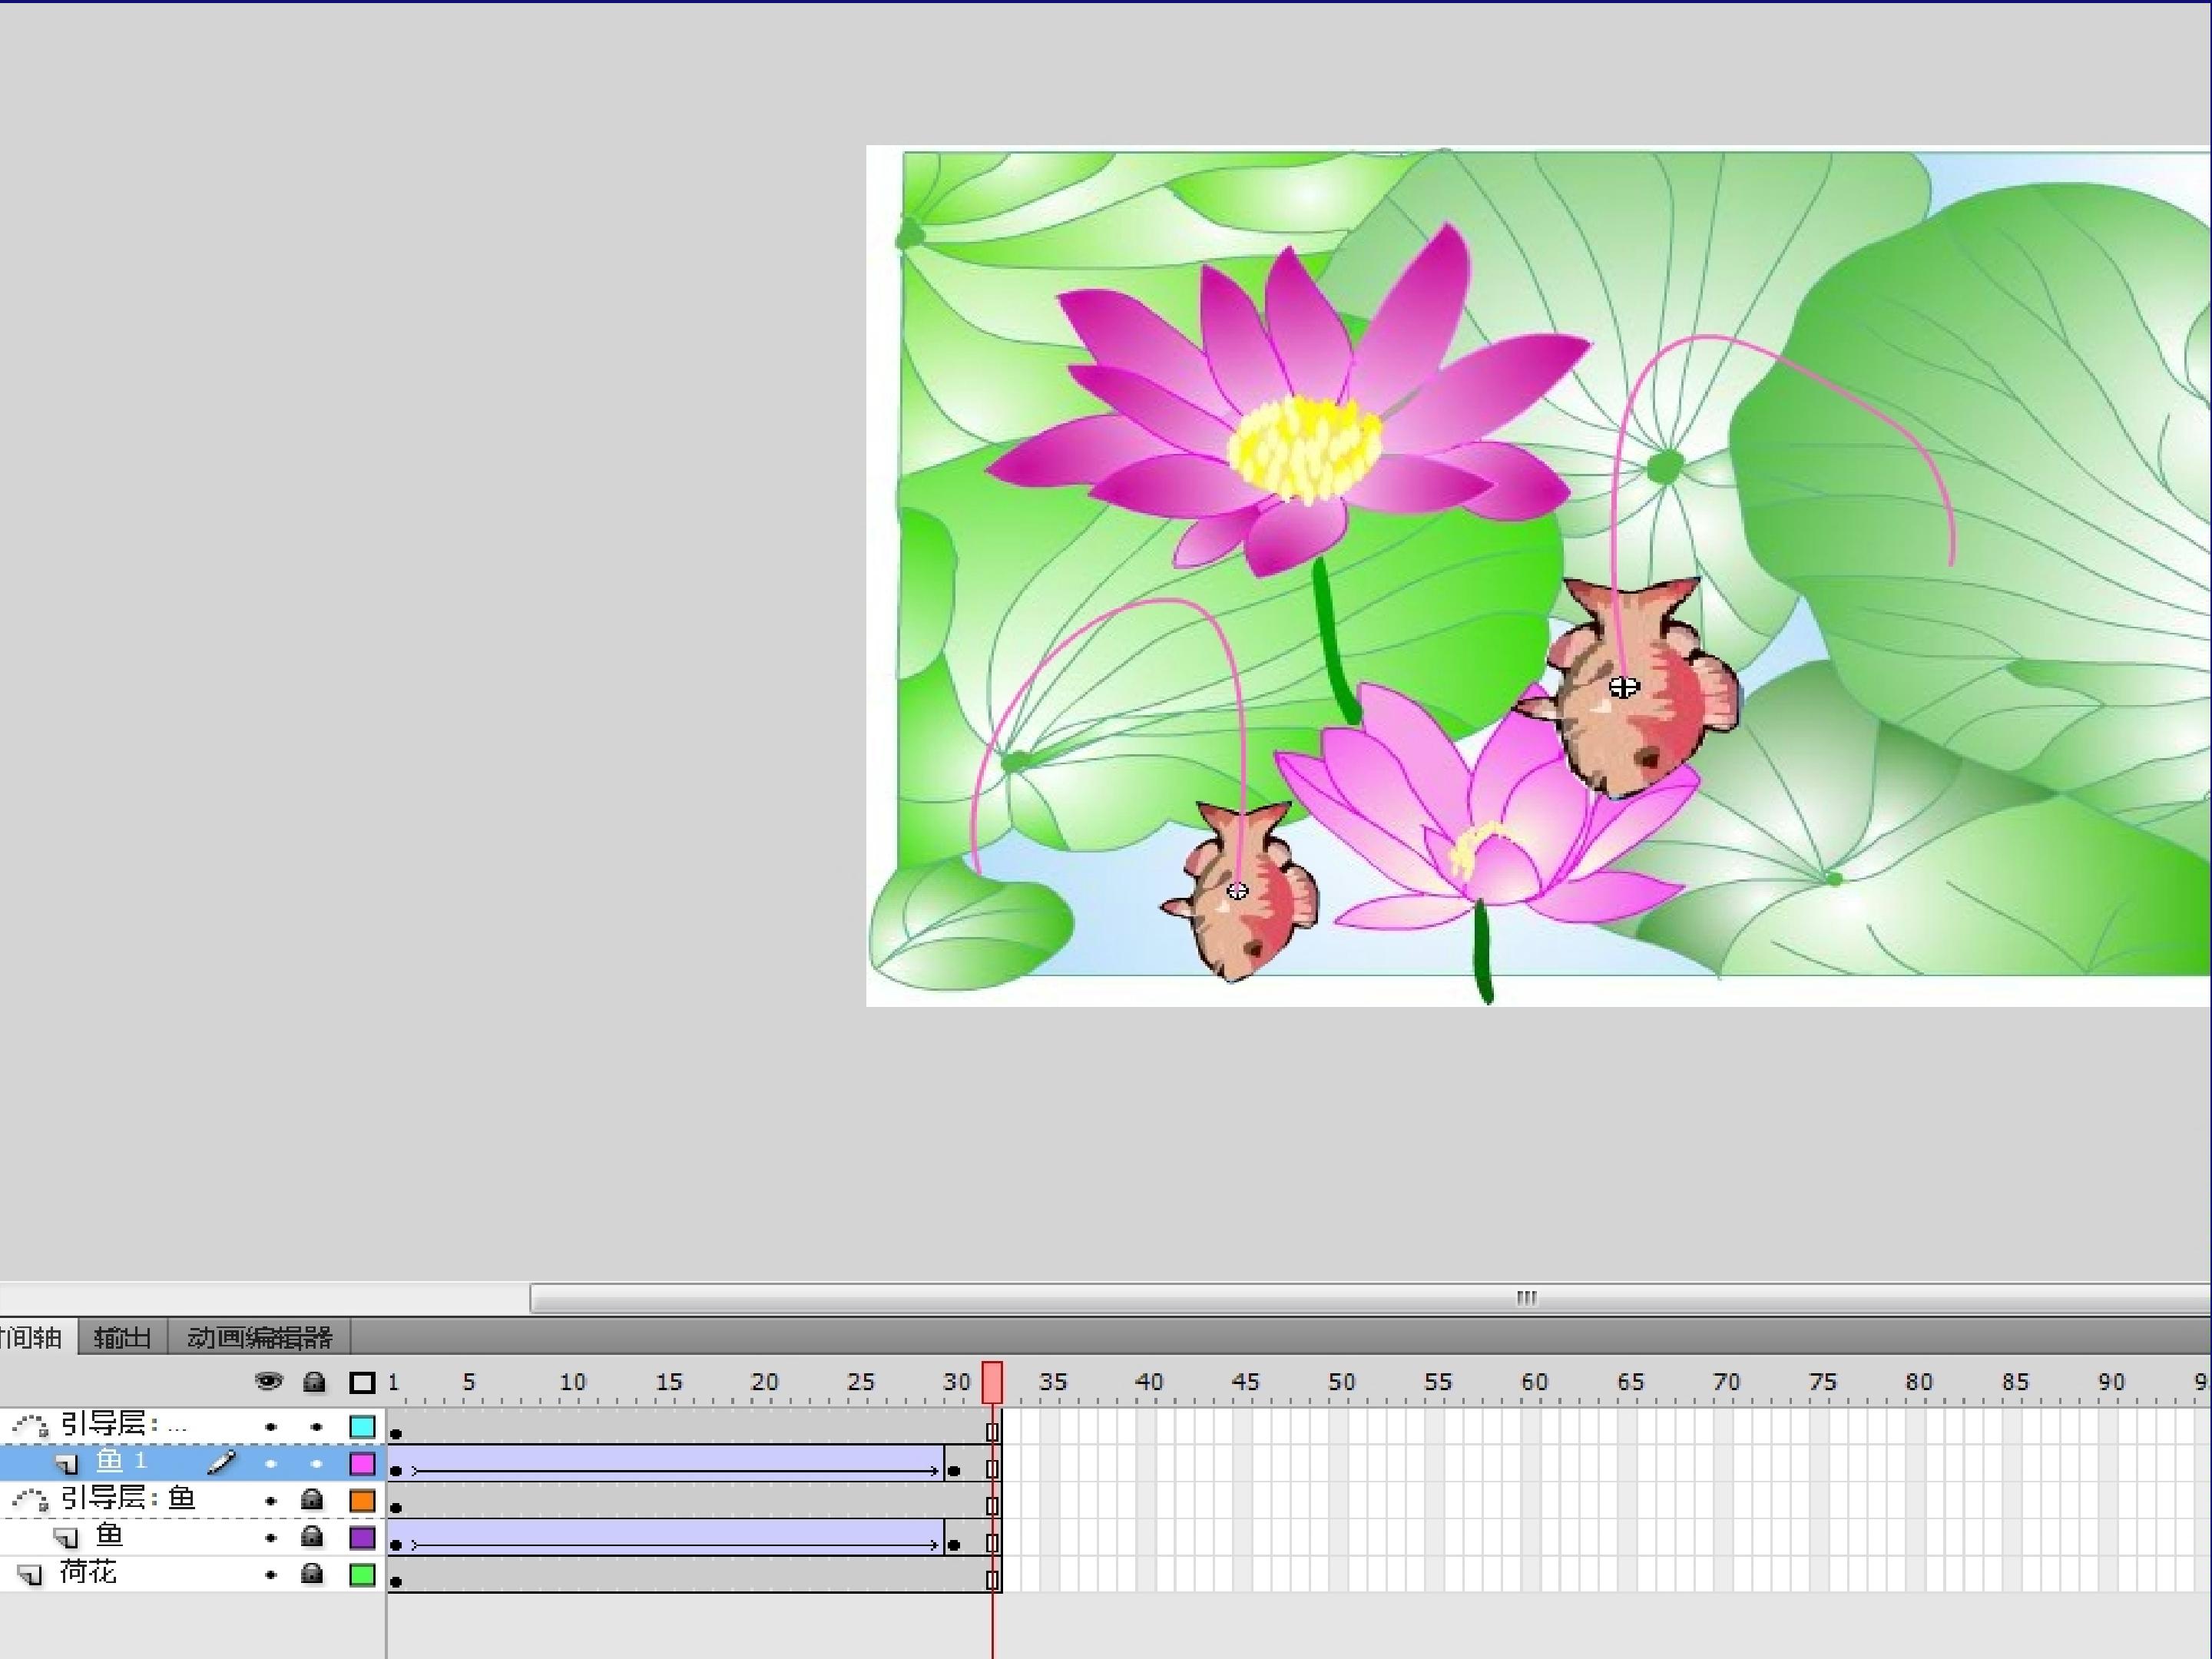Screen dimensions: 2212x1659
Task: Click the pencil icon on layer 鱼 1
Action: (x=221, y=1463)
